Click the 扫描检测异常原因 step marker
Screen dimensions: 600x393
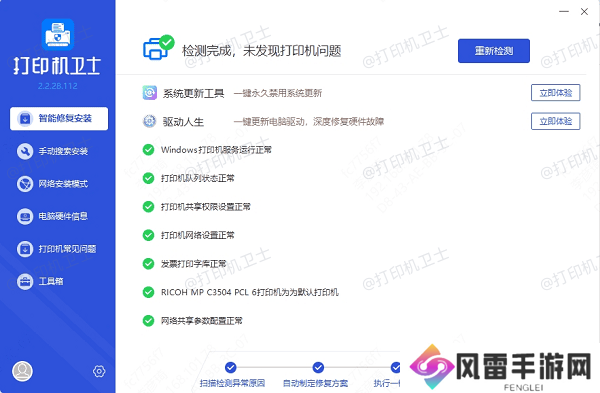(x=230, y=367)
